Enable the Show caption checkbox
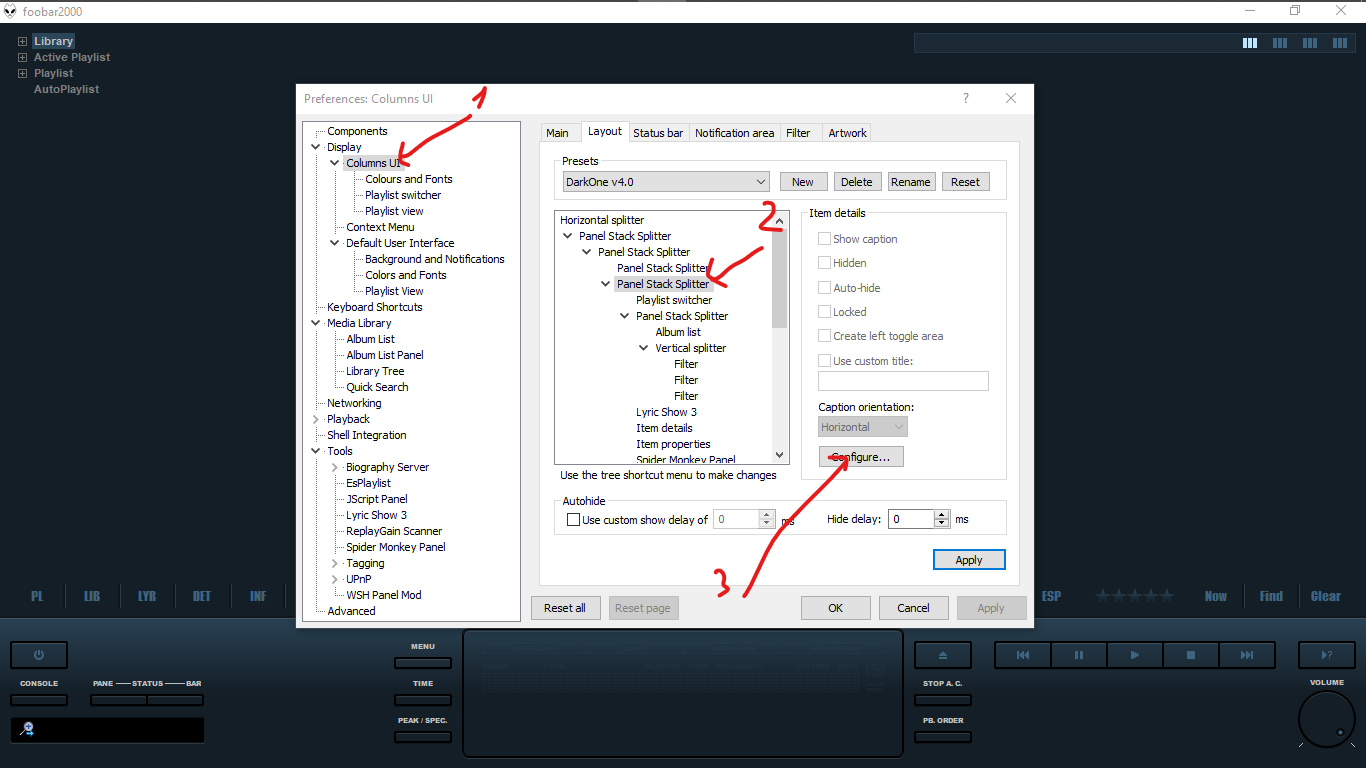This screenshot has height=768, width=1366. point(825,239)
